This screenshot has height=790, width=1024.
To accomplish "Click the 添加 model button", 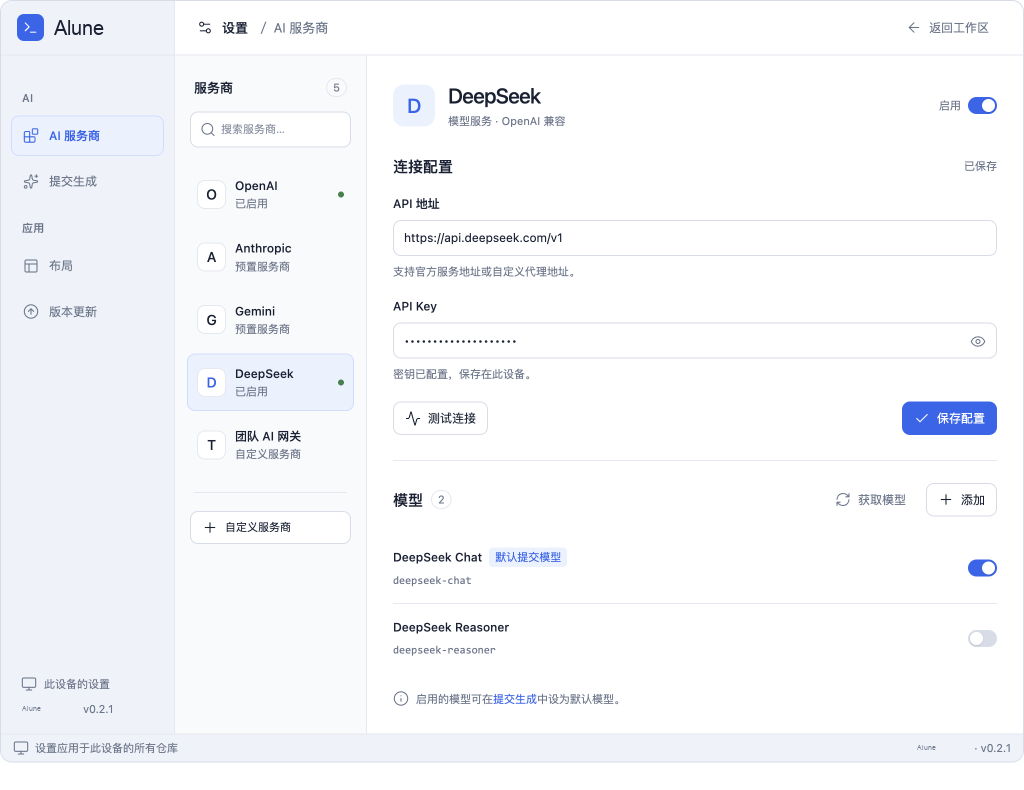I will [x=961, y=499].
